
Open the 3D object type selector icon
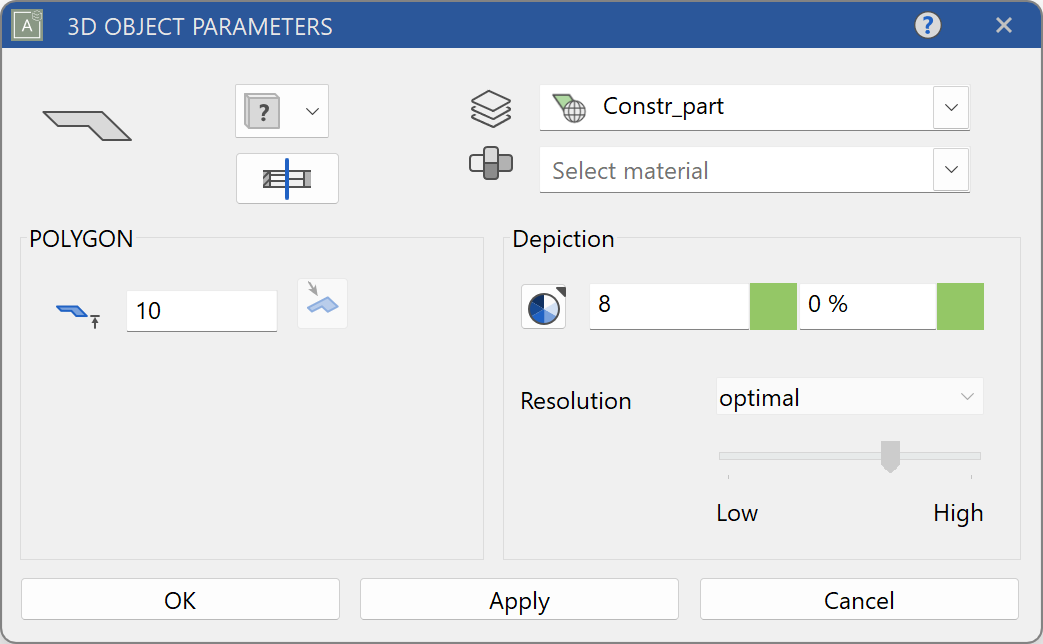pyautogui.click(x=262, y=111)
